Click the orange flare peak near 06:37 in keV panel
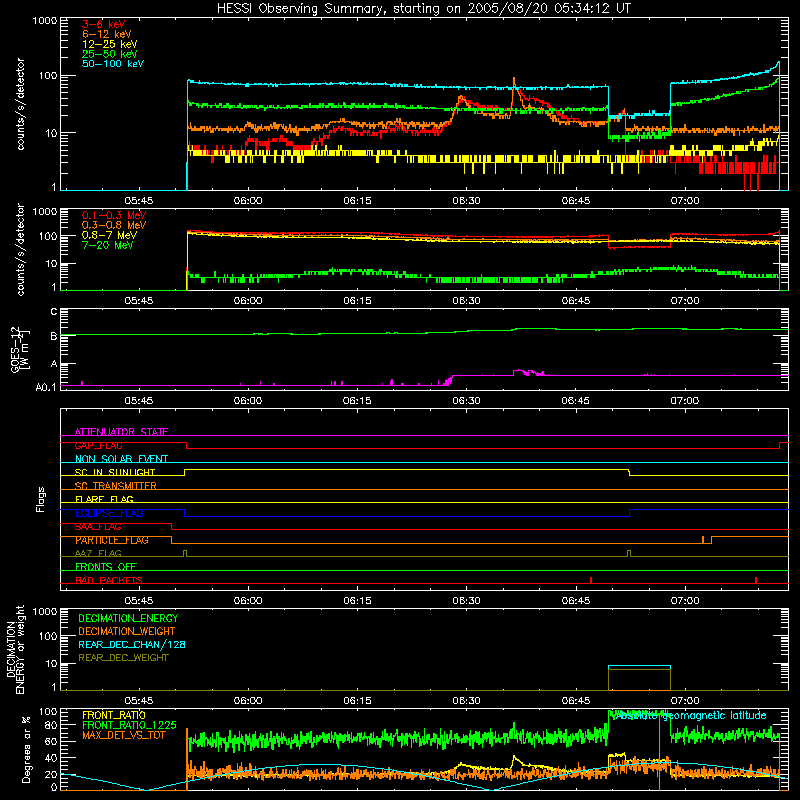 514,82
